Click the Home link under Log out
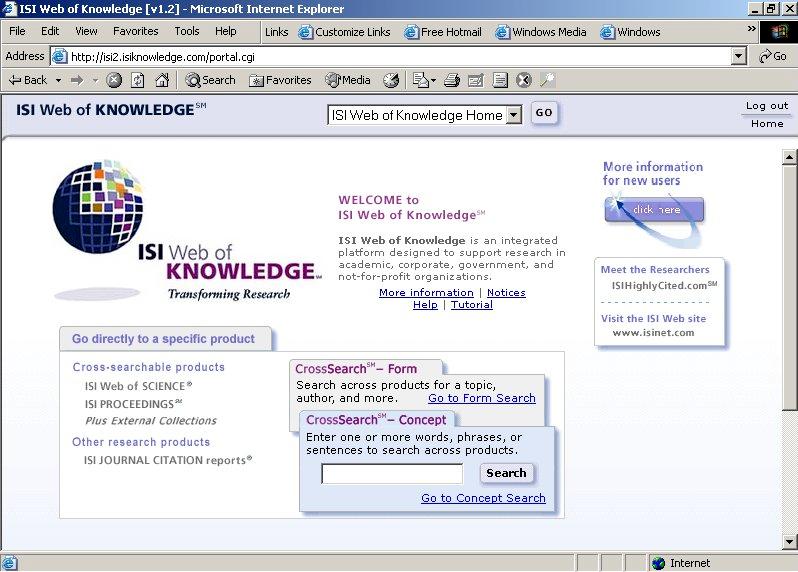This screenshot has height=572, width=798. pos(767,124)
